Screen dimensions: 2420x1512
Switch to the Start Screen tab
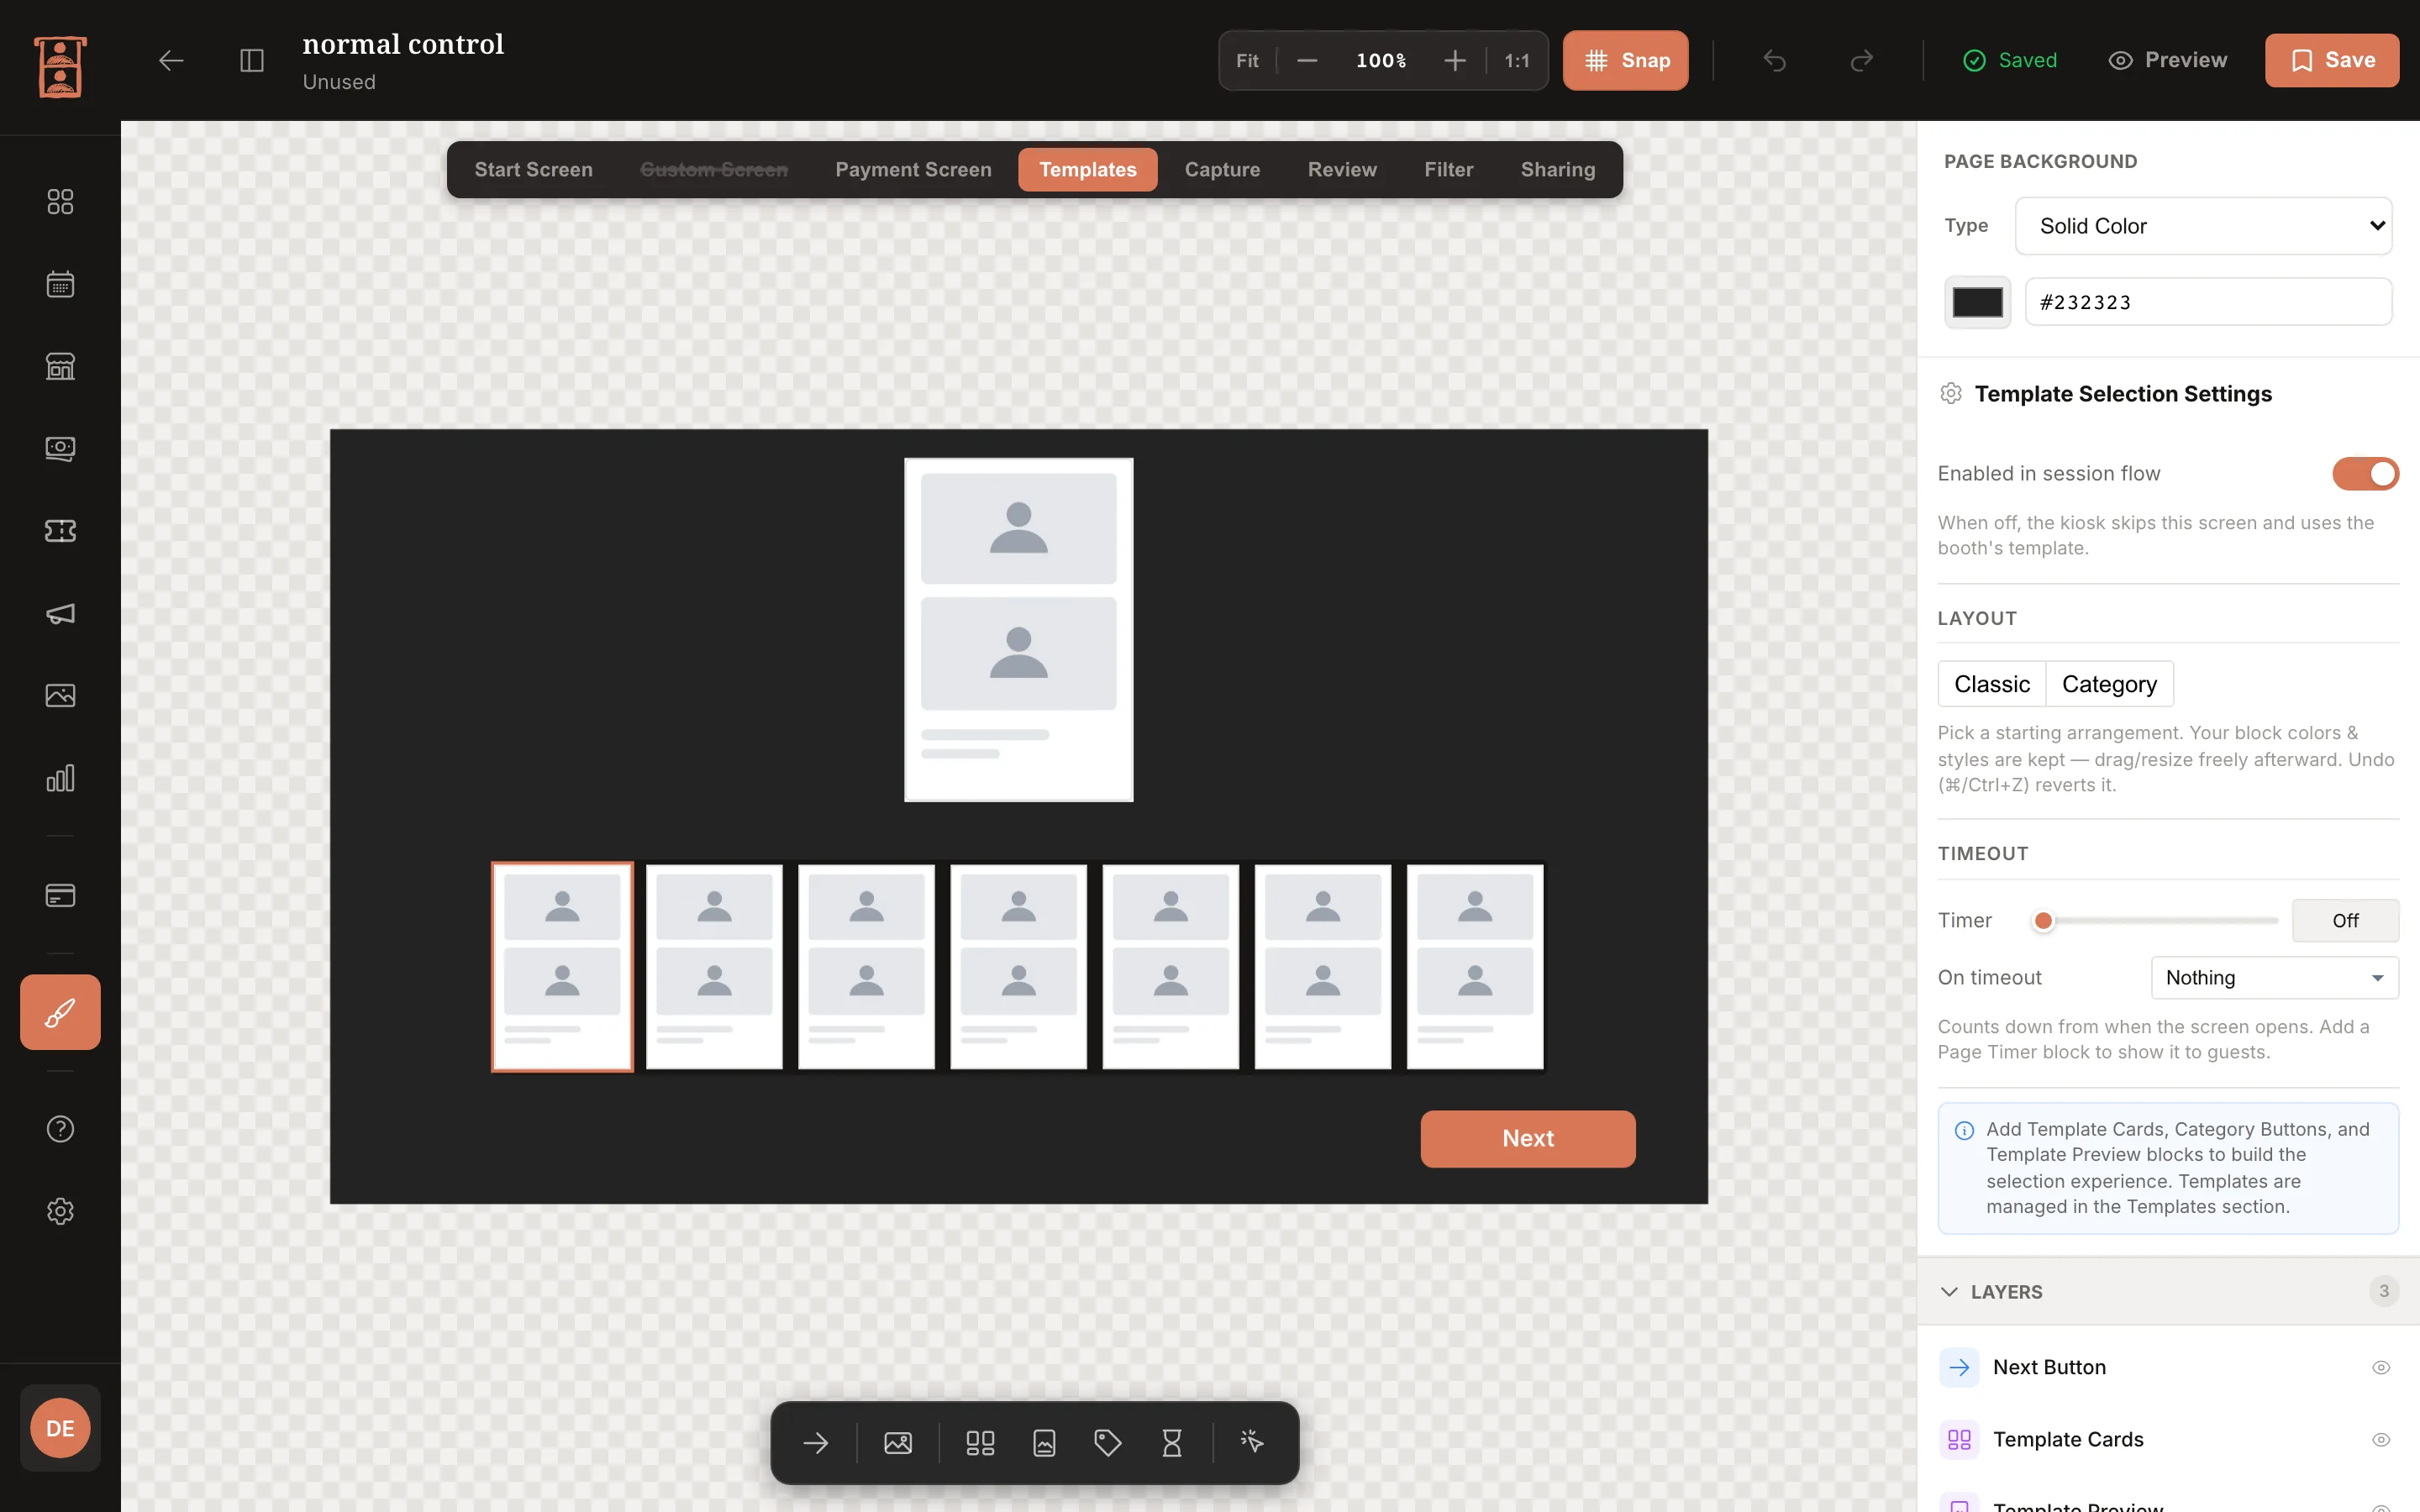[x=533, y=169]
